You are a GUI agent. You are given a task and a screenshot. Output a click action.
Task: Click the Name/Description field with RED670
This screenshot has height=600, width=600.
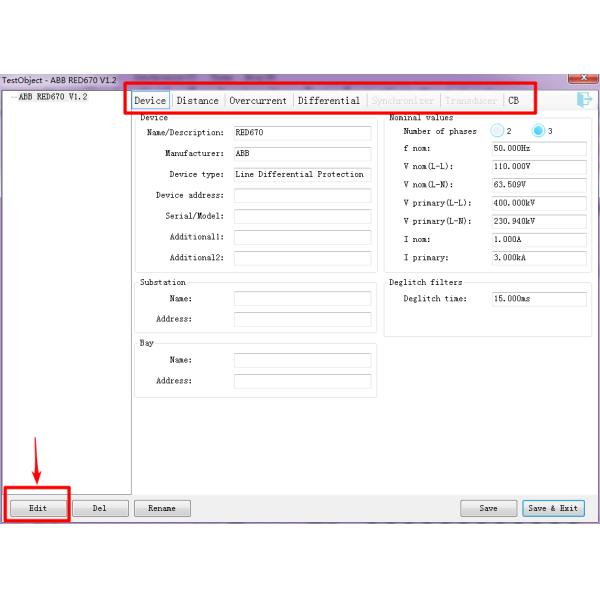point(302,133)
